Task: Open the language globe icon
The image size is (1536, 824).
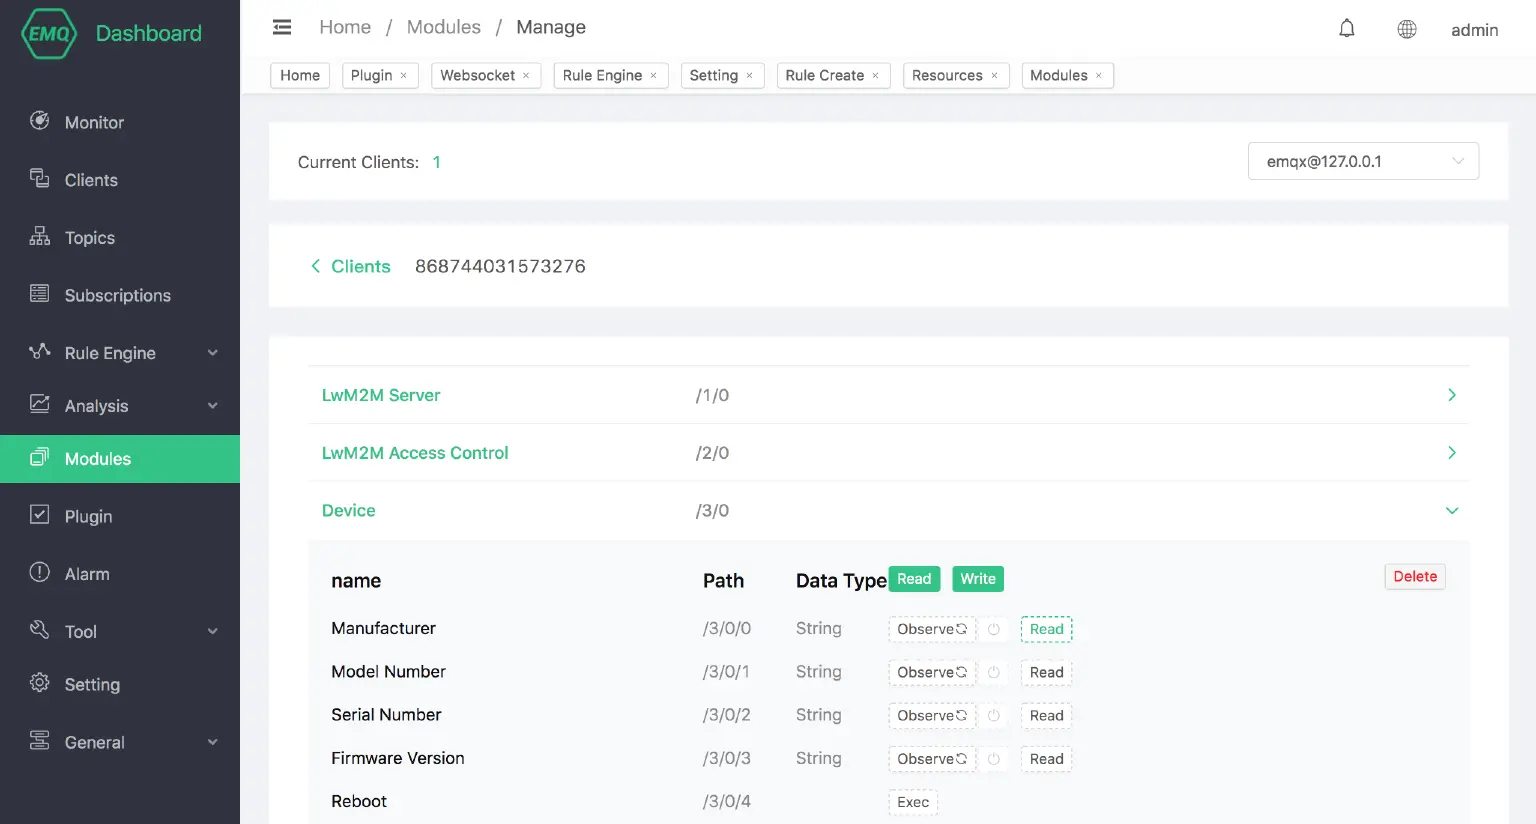Action: click(1406, 29)
